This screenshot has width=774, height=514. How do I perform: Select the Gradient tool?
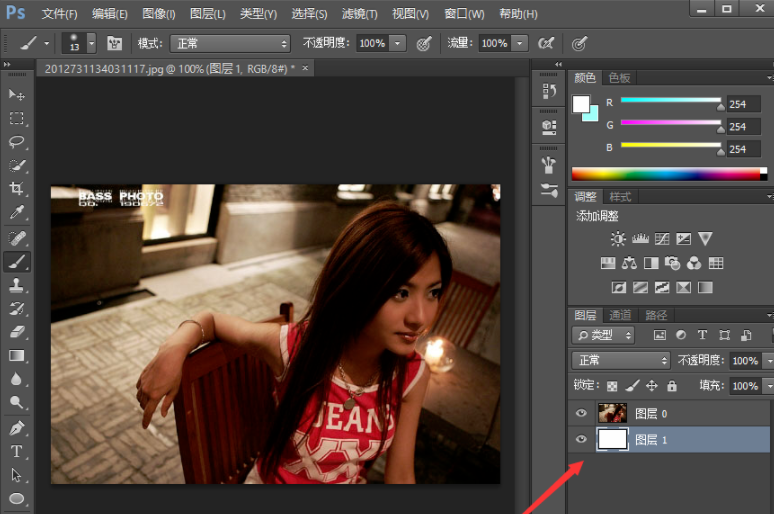(x=17, y=356)
